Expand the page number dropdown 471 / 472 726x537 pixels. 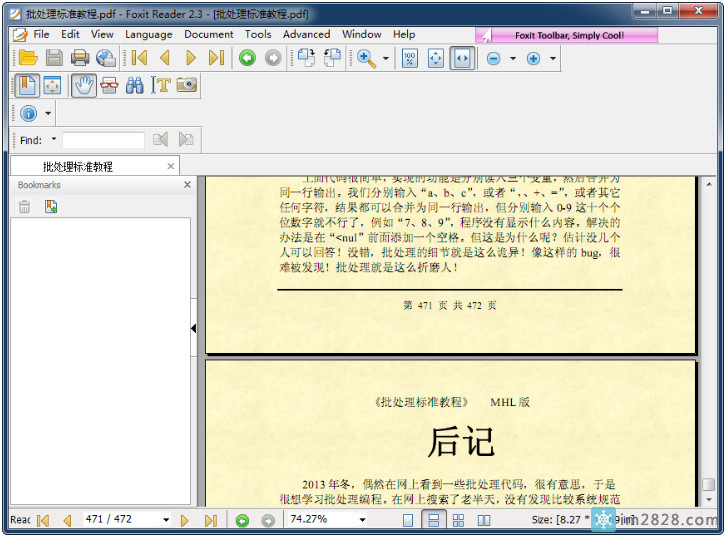pyautogui.click(x=164, y=520)
